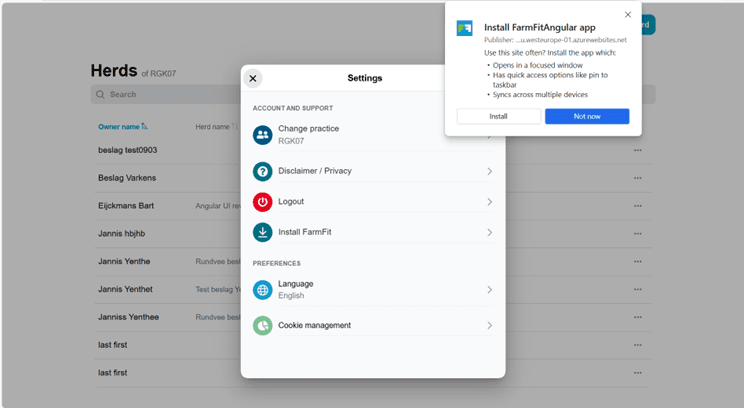Viewport: 744px width, 408px height.
Task: Click the Language globe icon
Action: (x=262, y=290)
